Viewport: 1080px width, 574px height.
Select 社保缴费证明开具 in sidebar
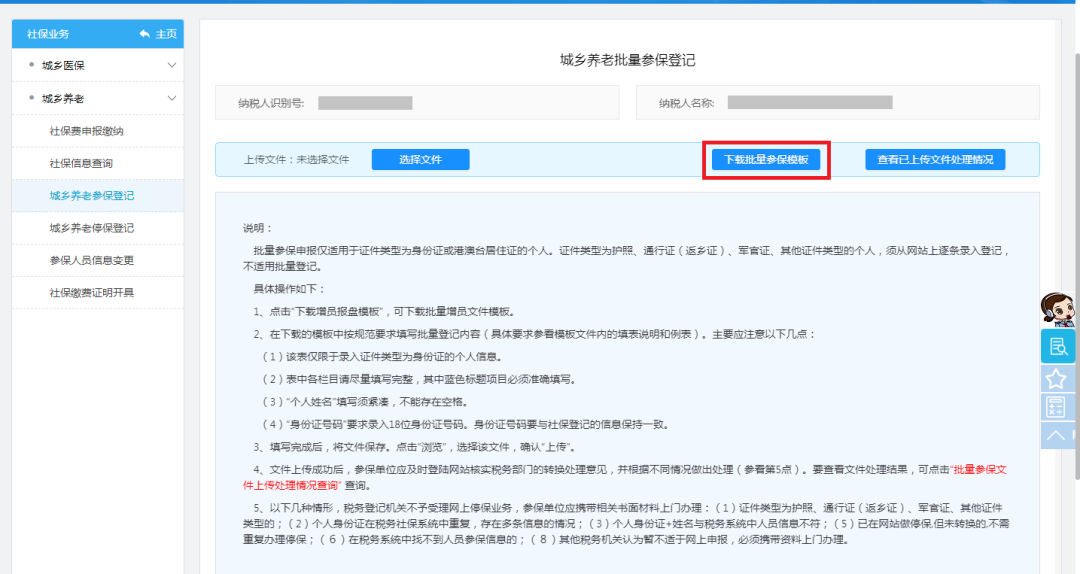tap(91, 292)
